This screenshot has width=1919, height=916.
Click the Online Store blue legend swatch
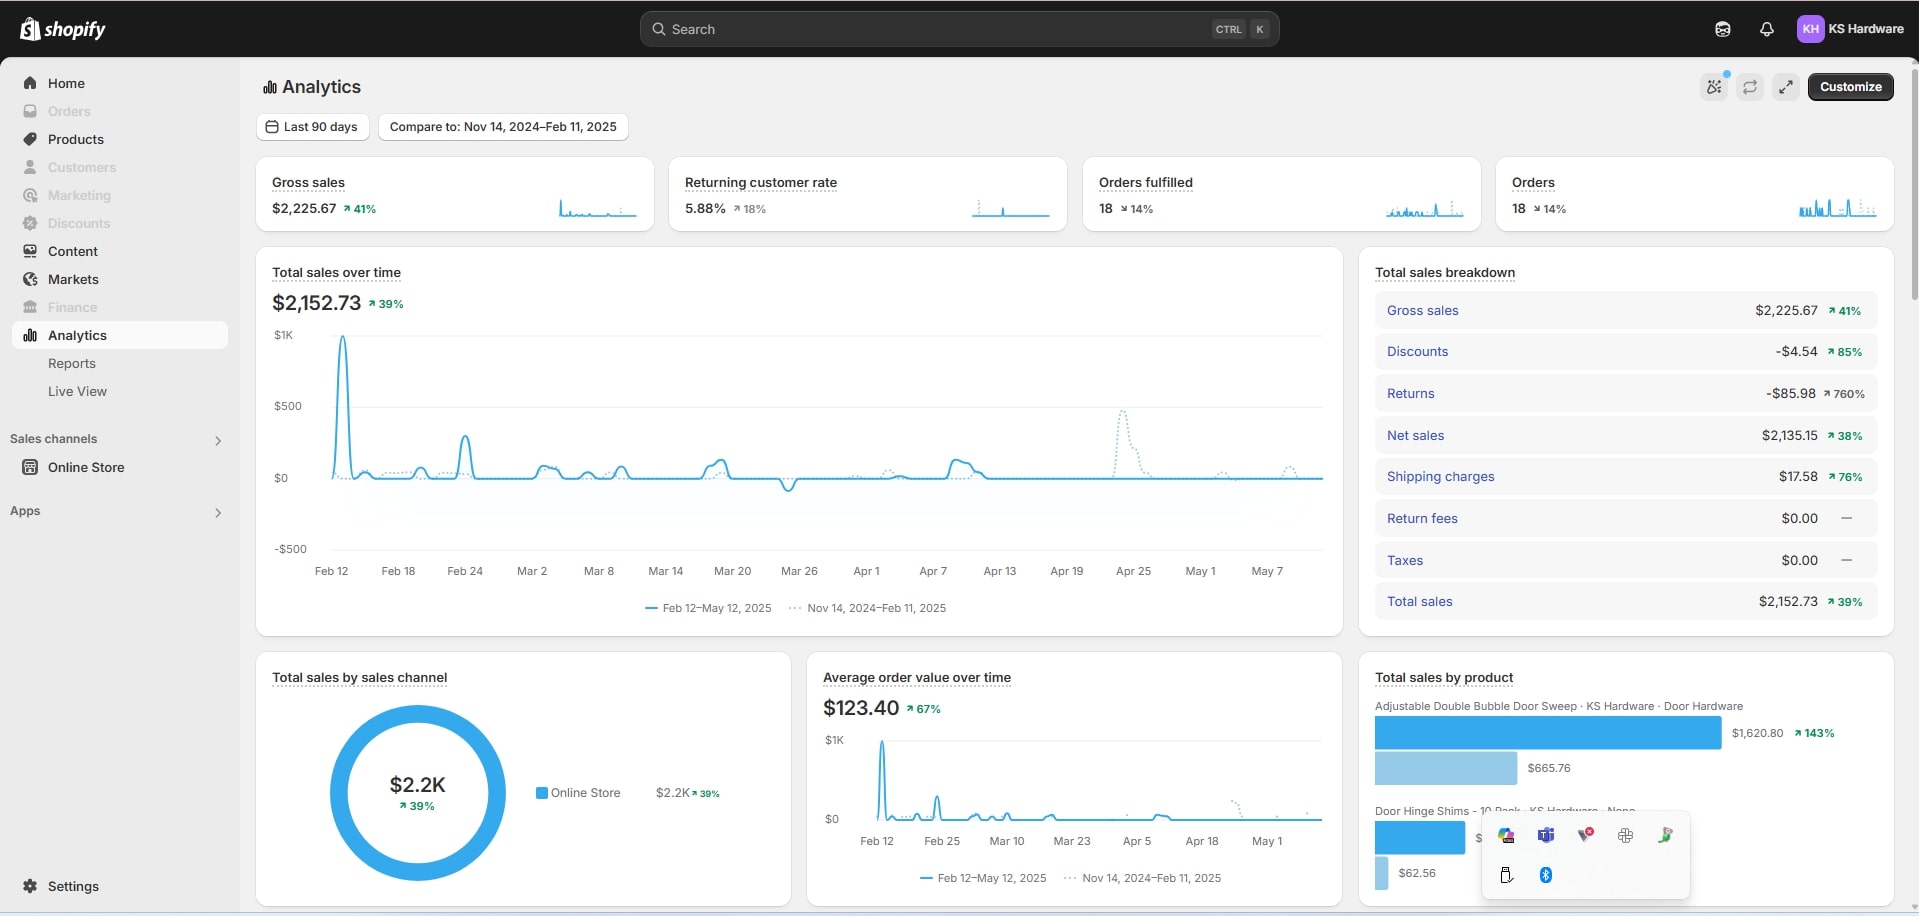click(x=542, y=793)
